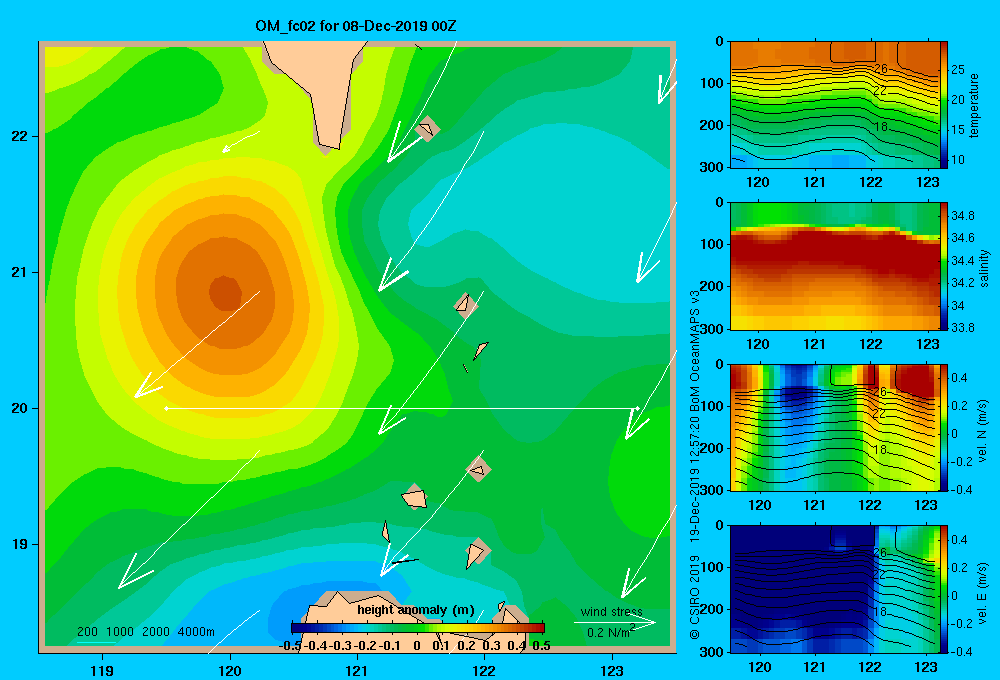Screen dimensions: 1000x680
Task: Click the temperature panel's vertical color bar
Action: [944, 105]
